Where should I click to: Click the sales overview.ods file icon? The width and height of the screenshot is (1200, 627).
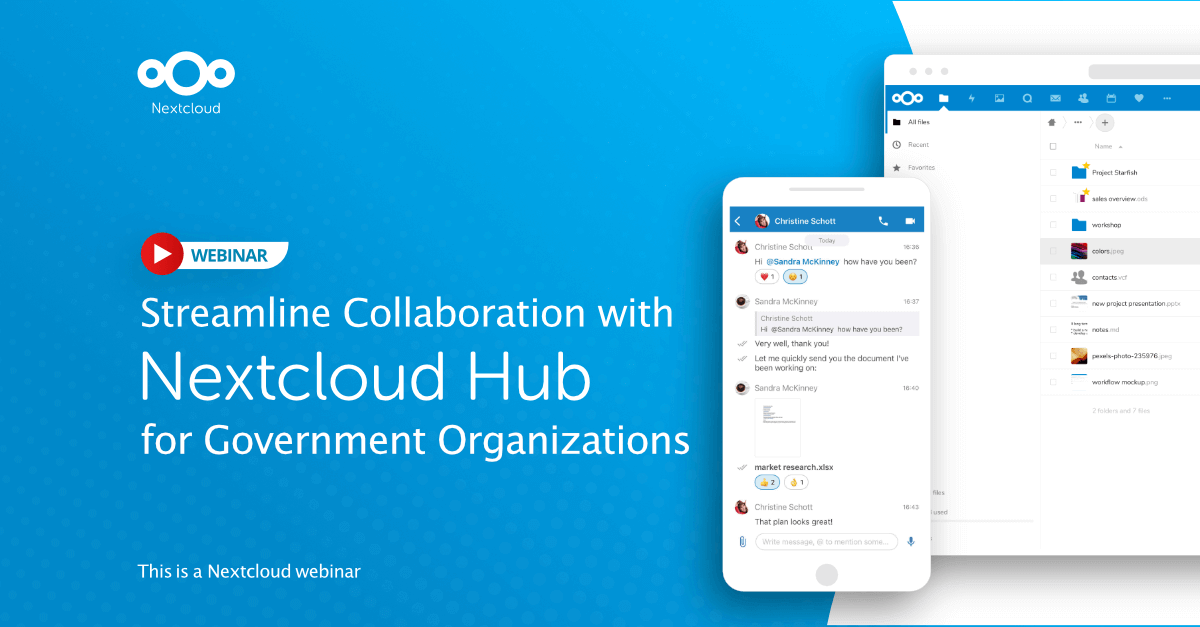tap(1079, 198)
